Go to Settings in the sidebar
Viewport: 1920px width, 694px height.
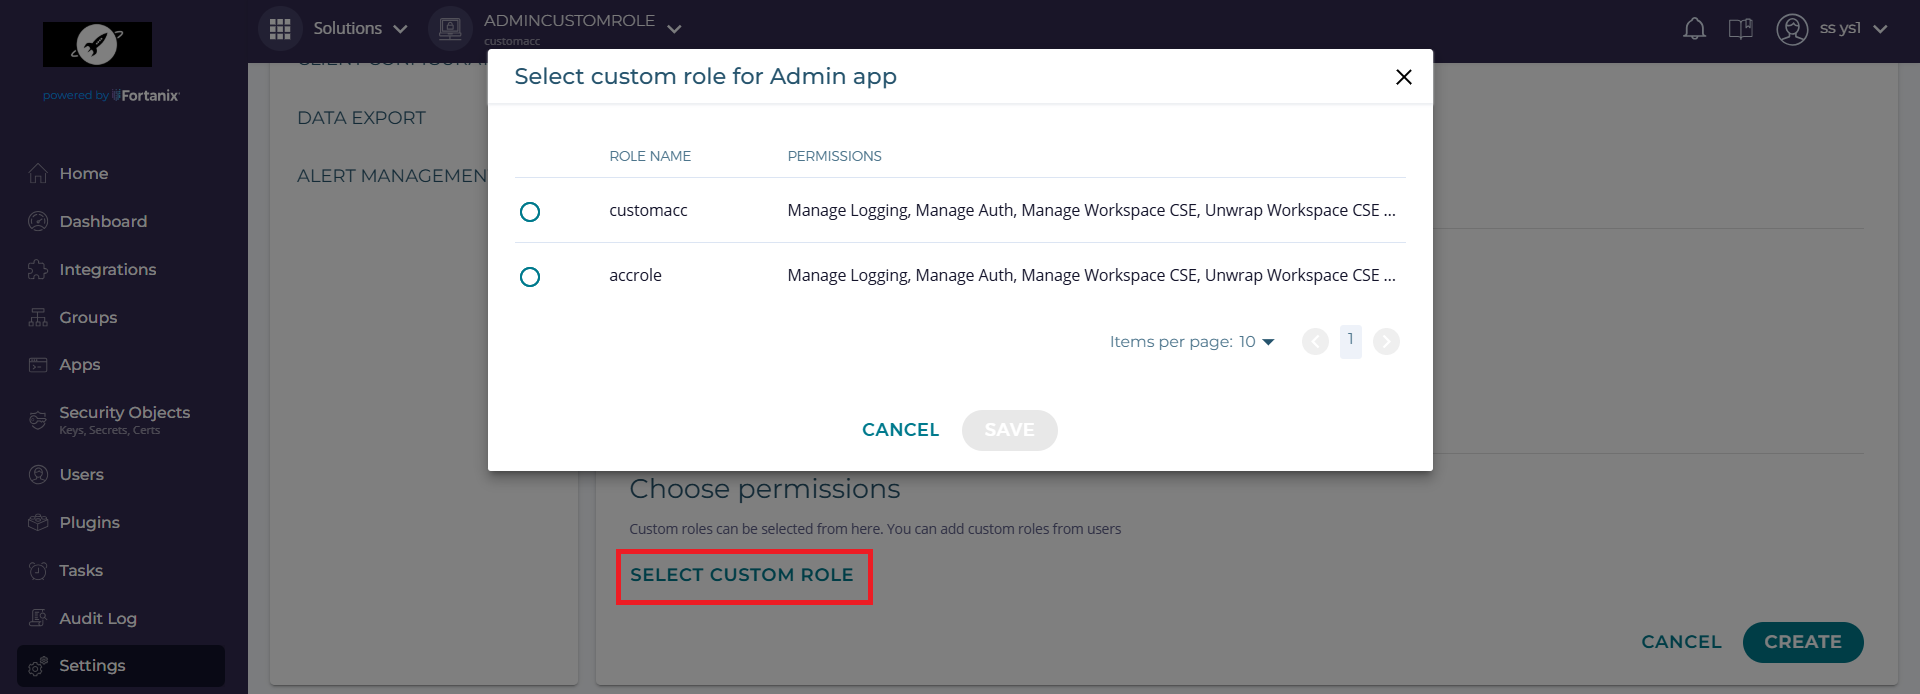92,666
